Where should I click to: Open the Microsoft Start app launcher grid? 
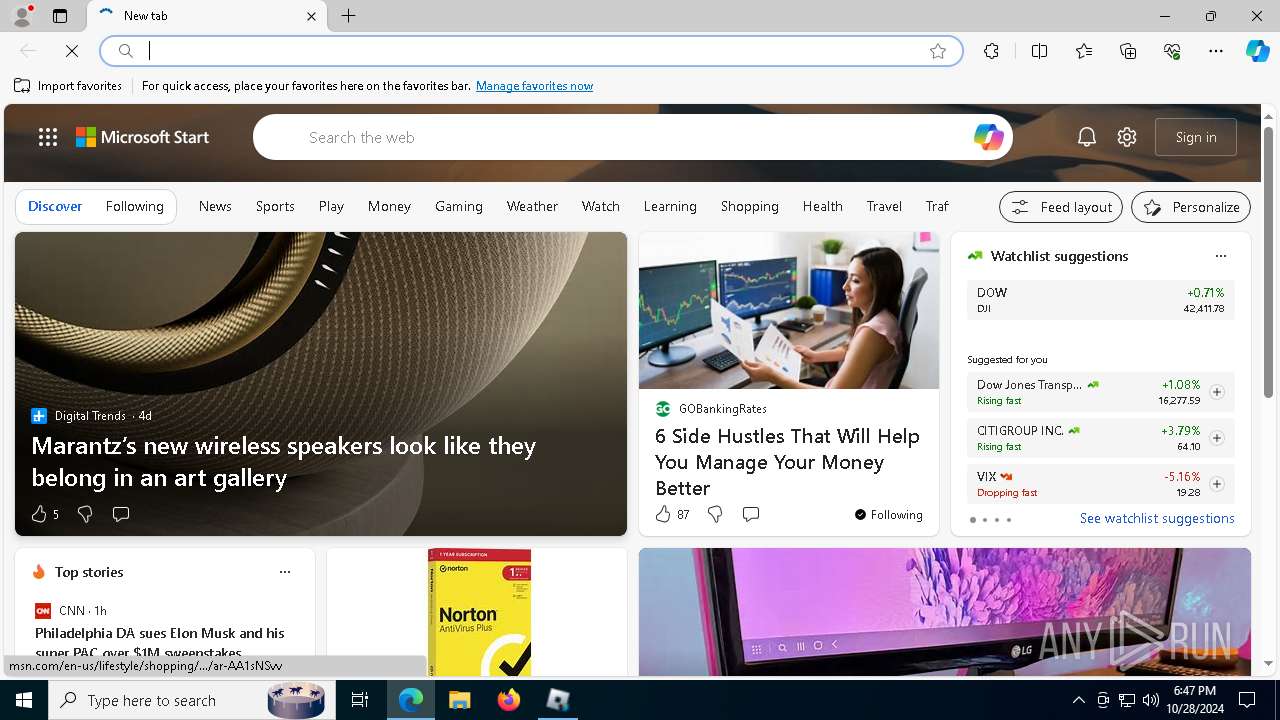pos(48,137)
